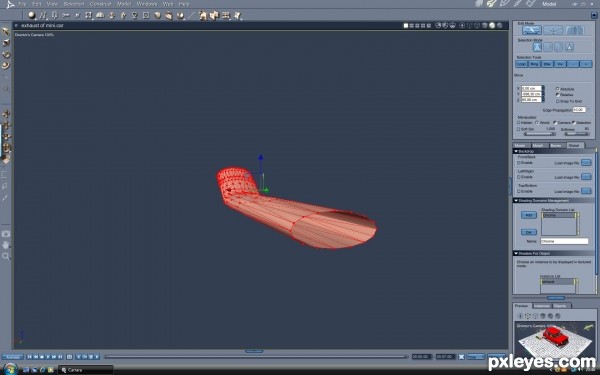Click the straight line tool in top toolbar
The image size is (600, 375).
tap(192, 15)
